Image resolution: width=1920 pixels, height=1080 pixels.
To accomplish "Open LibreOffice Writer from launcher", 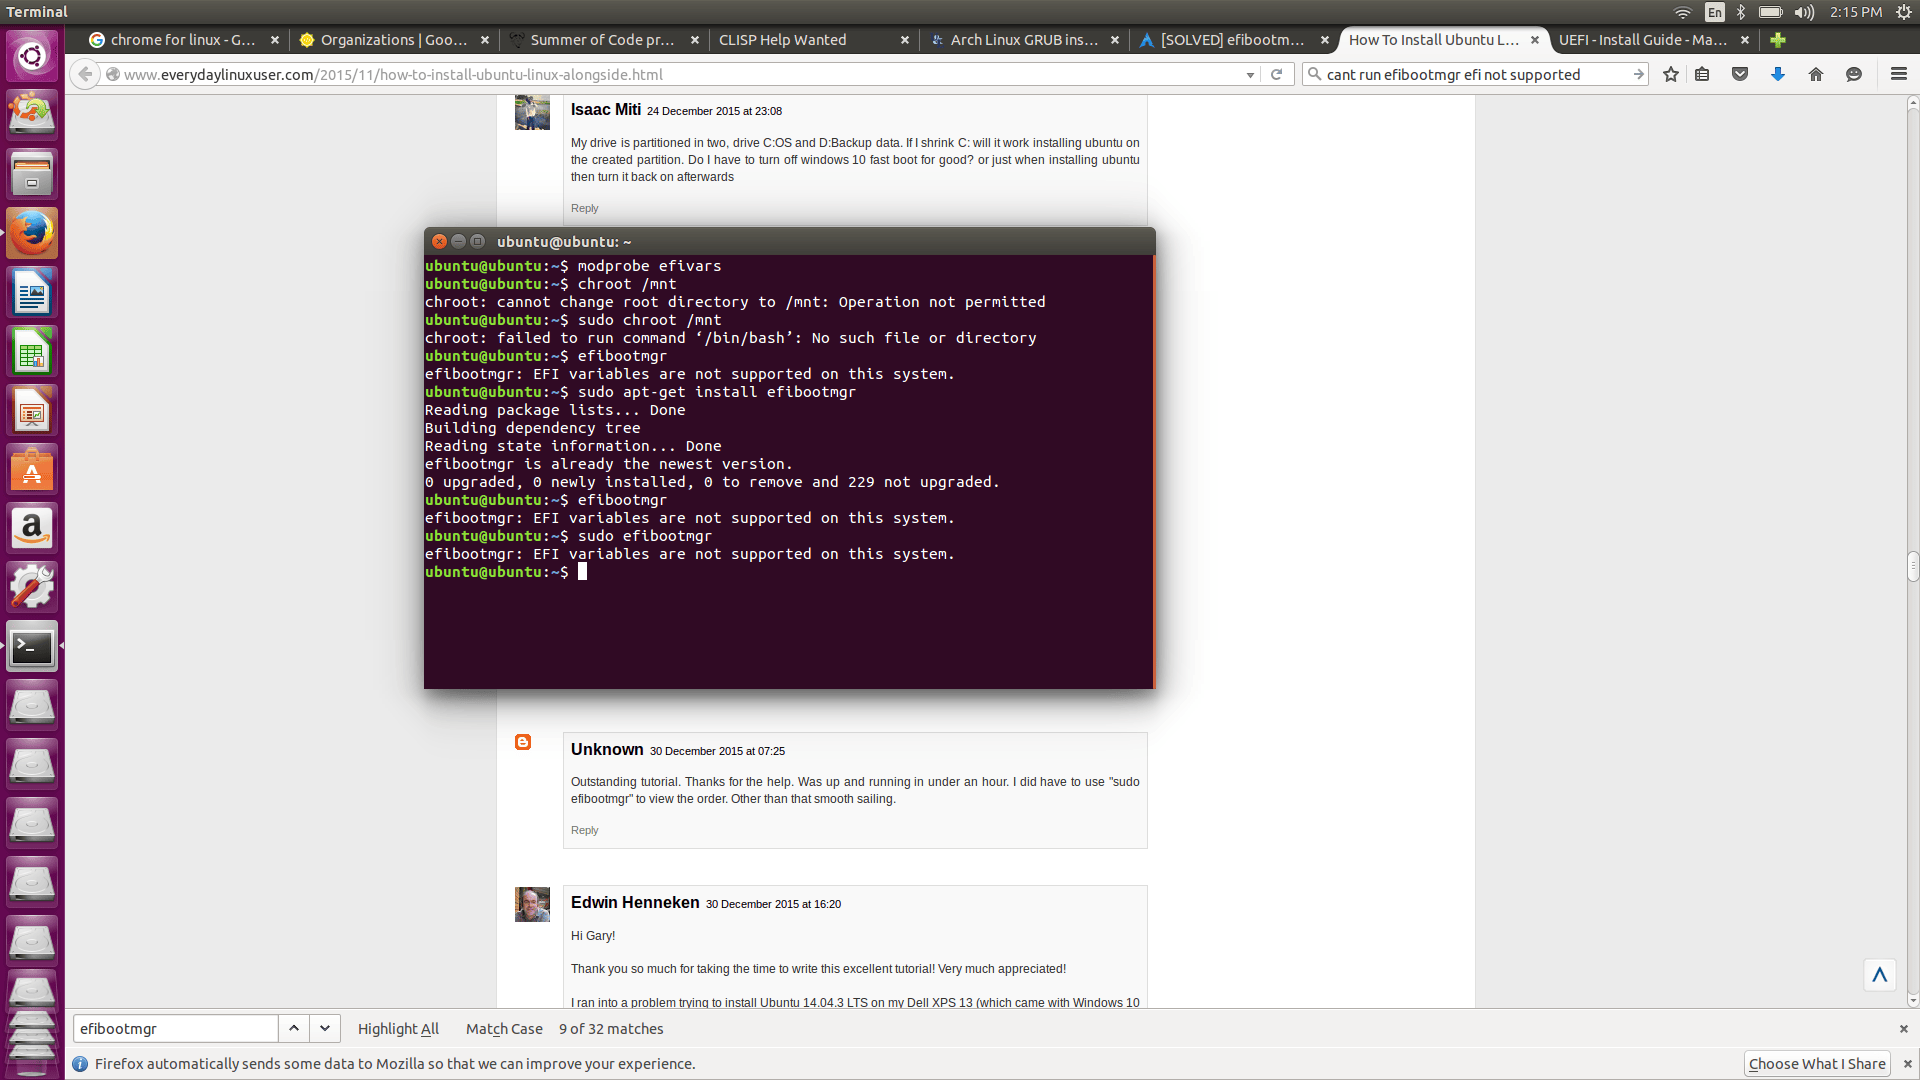I will 32,292.
